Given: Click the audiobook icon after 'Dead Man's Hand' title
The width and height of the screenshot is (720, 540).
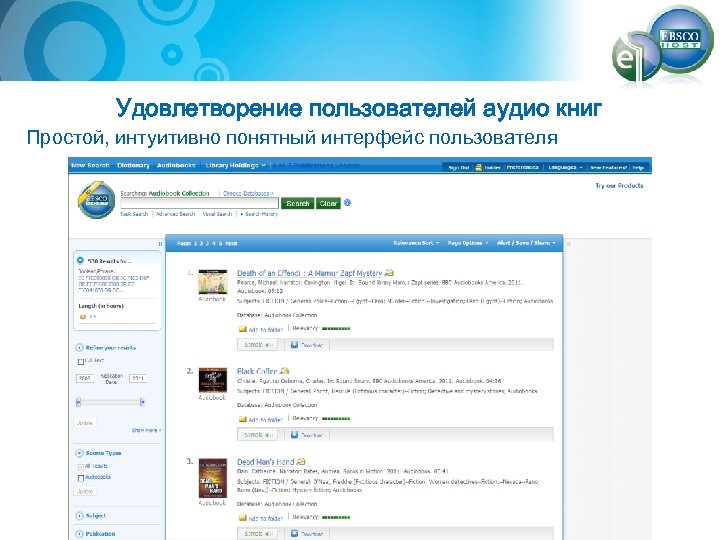Looking at the screenshot, I should [x=301, y=461].
